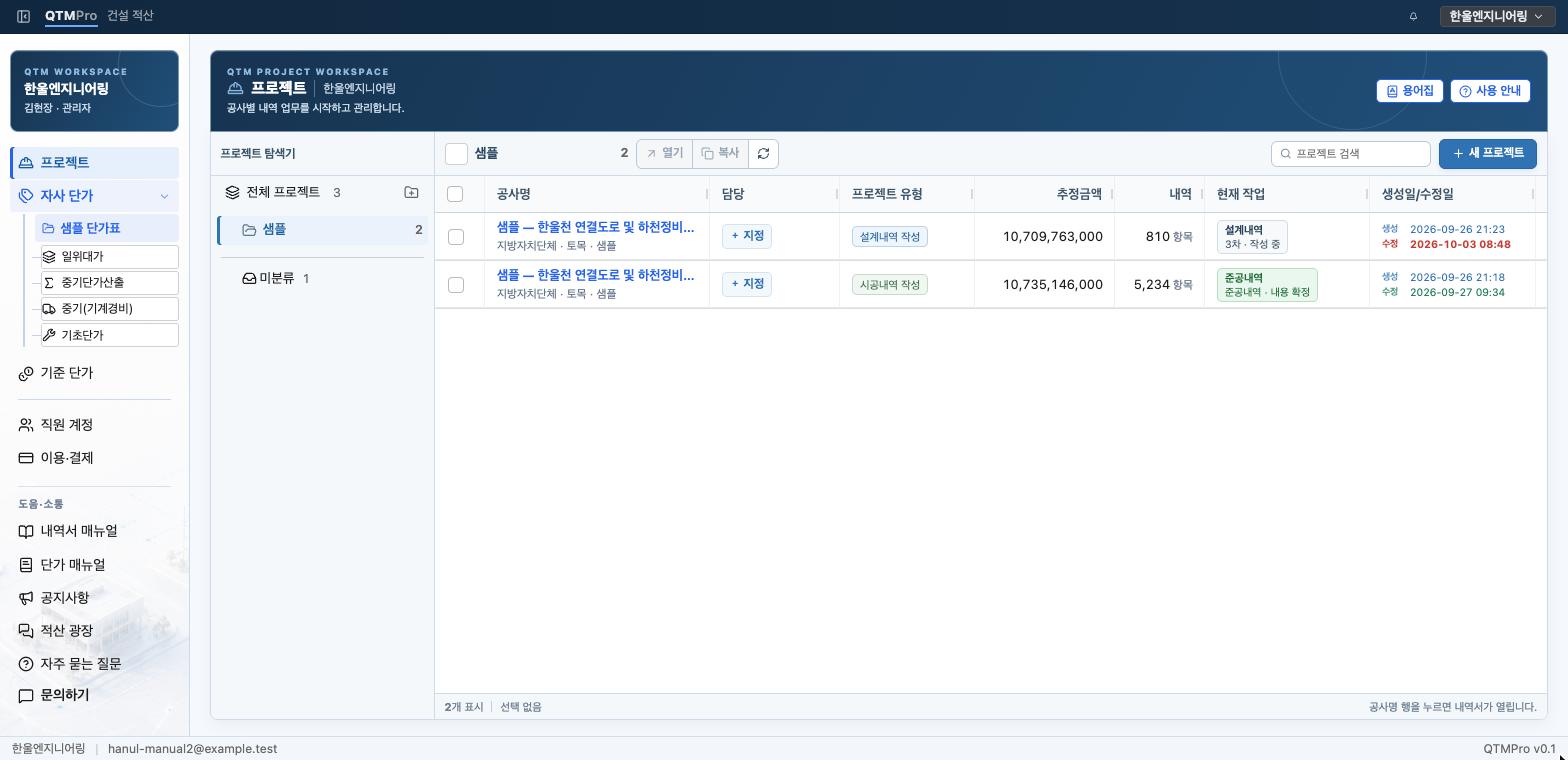Open 기준 단가 page

pyautogui.click(x=94, y=373)
